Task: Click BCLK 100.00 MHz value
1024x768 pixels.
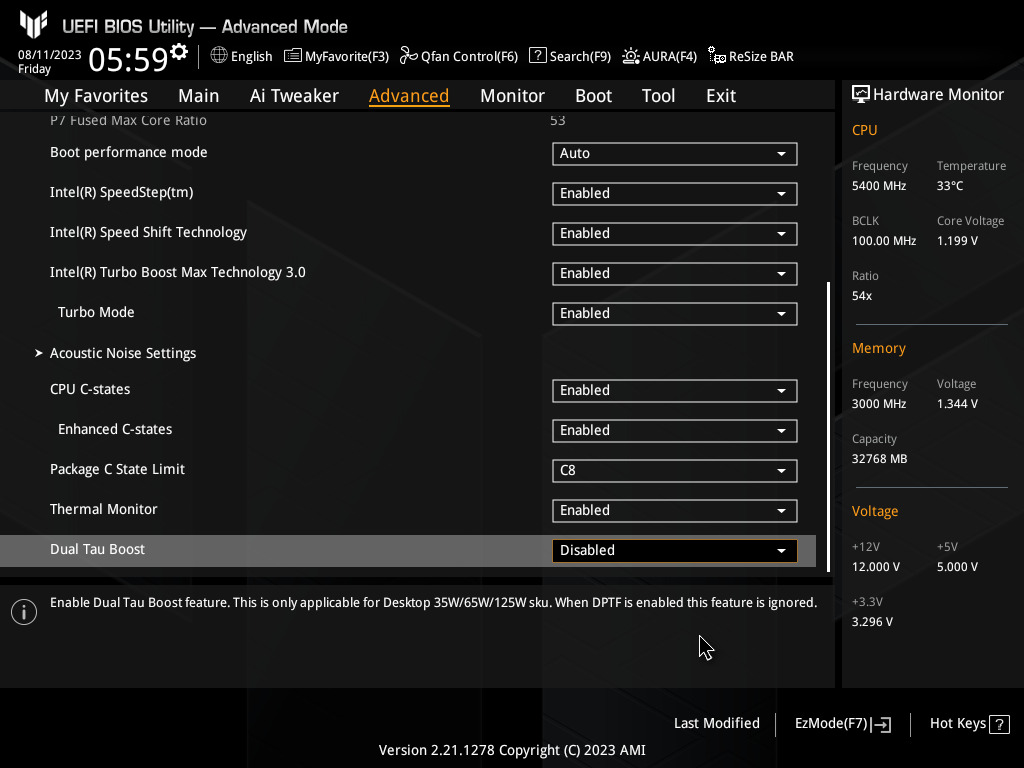Action: pyautogui.click(x=884, y=241)
